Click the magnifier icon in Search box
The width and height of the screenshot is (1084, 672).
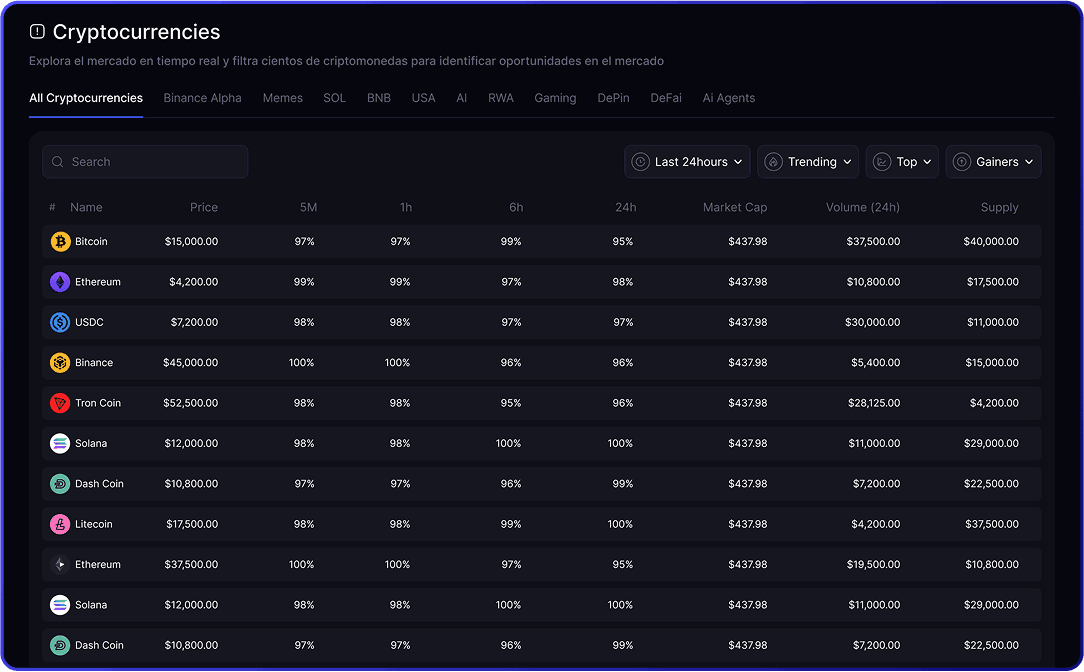(x=57, y=162)
